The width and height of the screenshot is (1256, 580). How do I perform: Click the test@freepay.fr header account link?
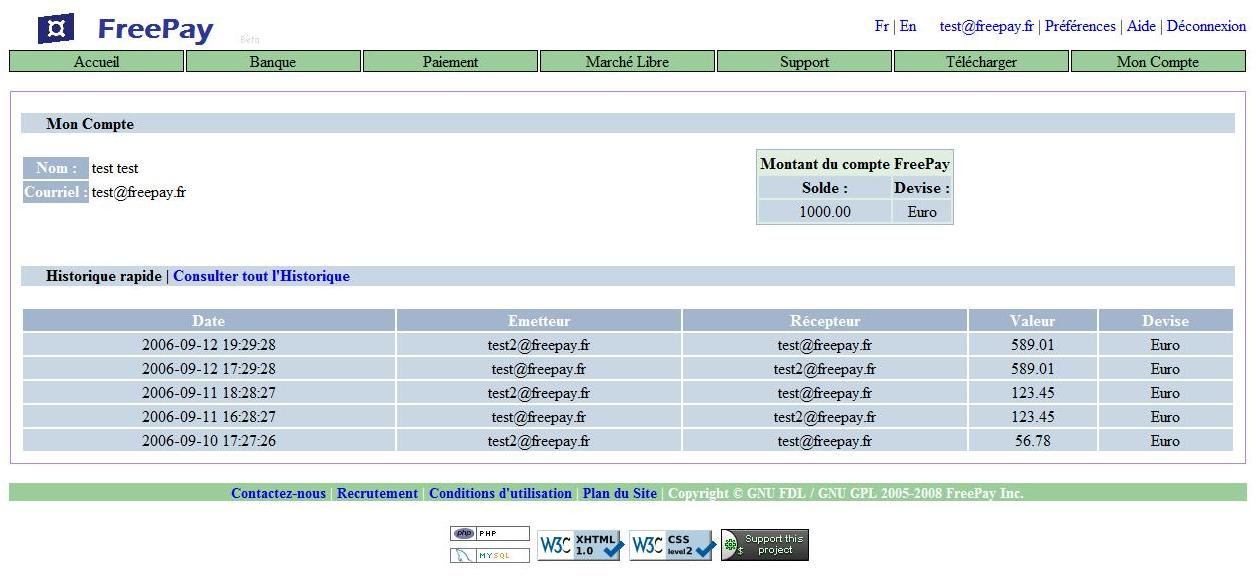pyautogui.click(x=987, y=27)
